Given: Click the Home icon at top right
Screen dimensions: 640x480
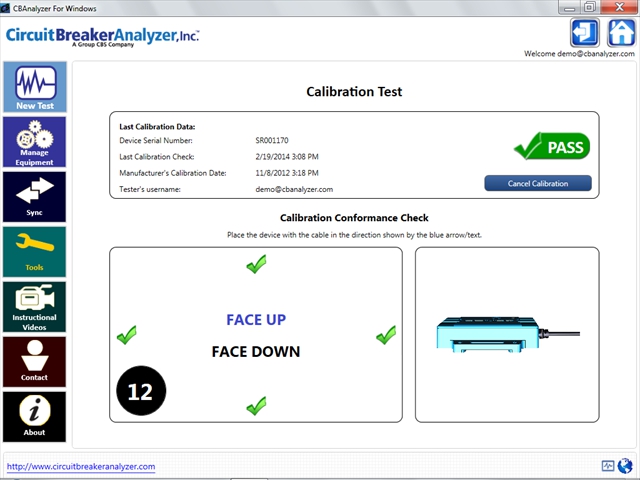Looking at the screenshot, I should (621, 33).
